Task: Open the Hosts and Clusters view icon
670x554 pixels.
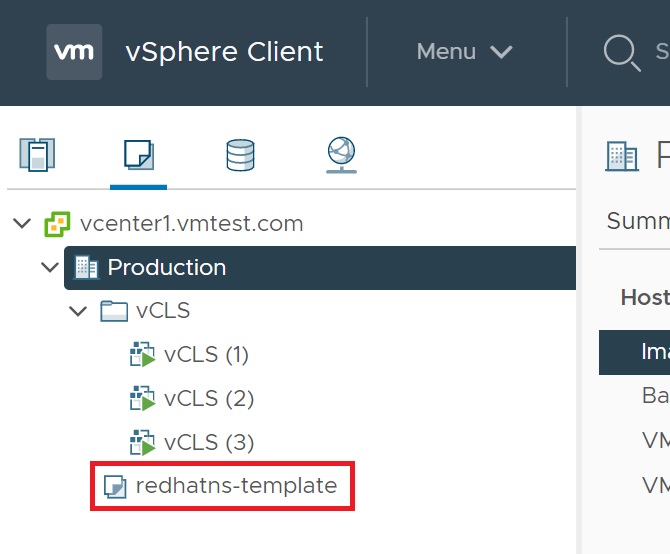Action: [x=37, y=155]
